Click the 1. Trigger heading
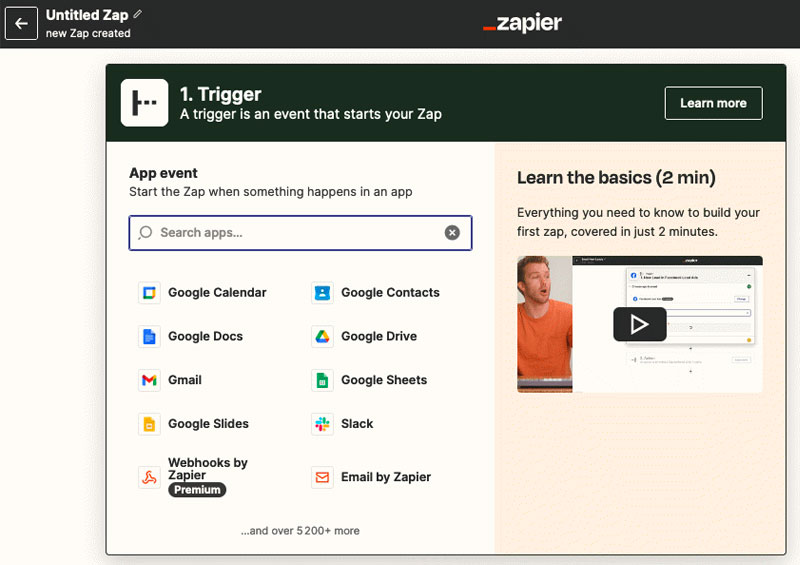Screen dimensions: 800x565 [220, 94]
